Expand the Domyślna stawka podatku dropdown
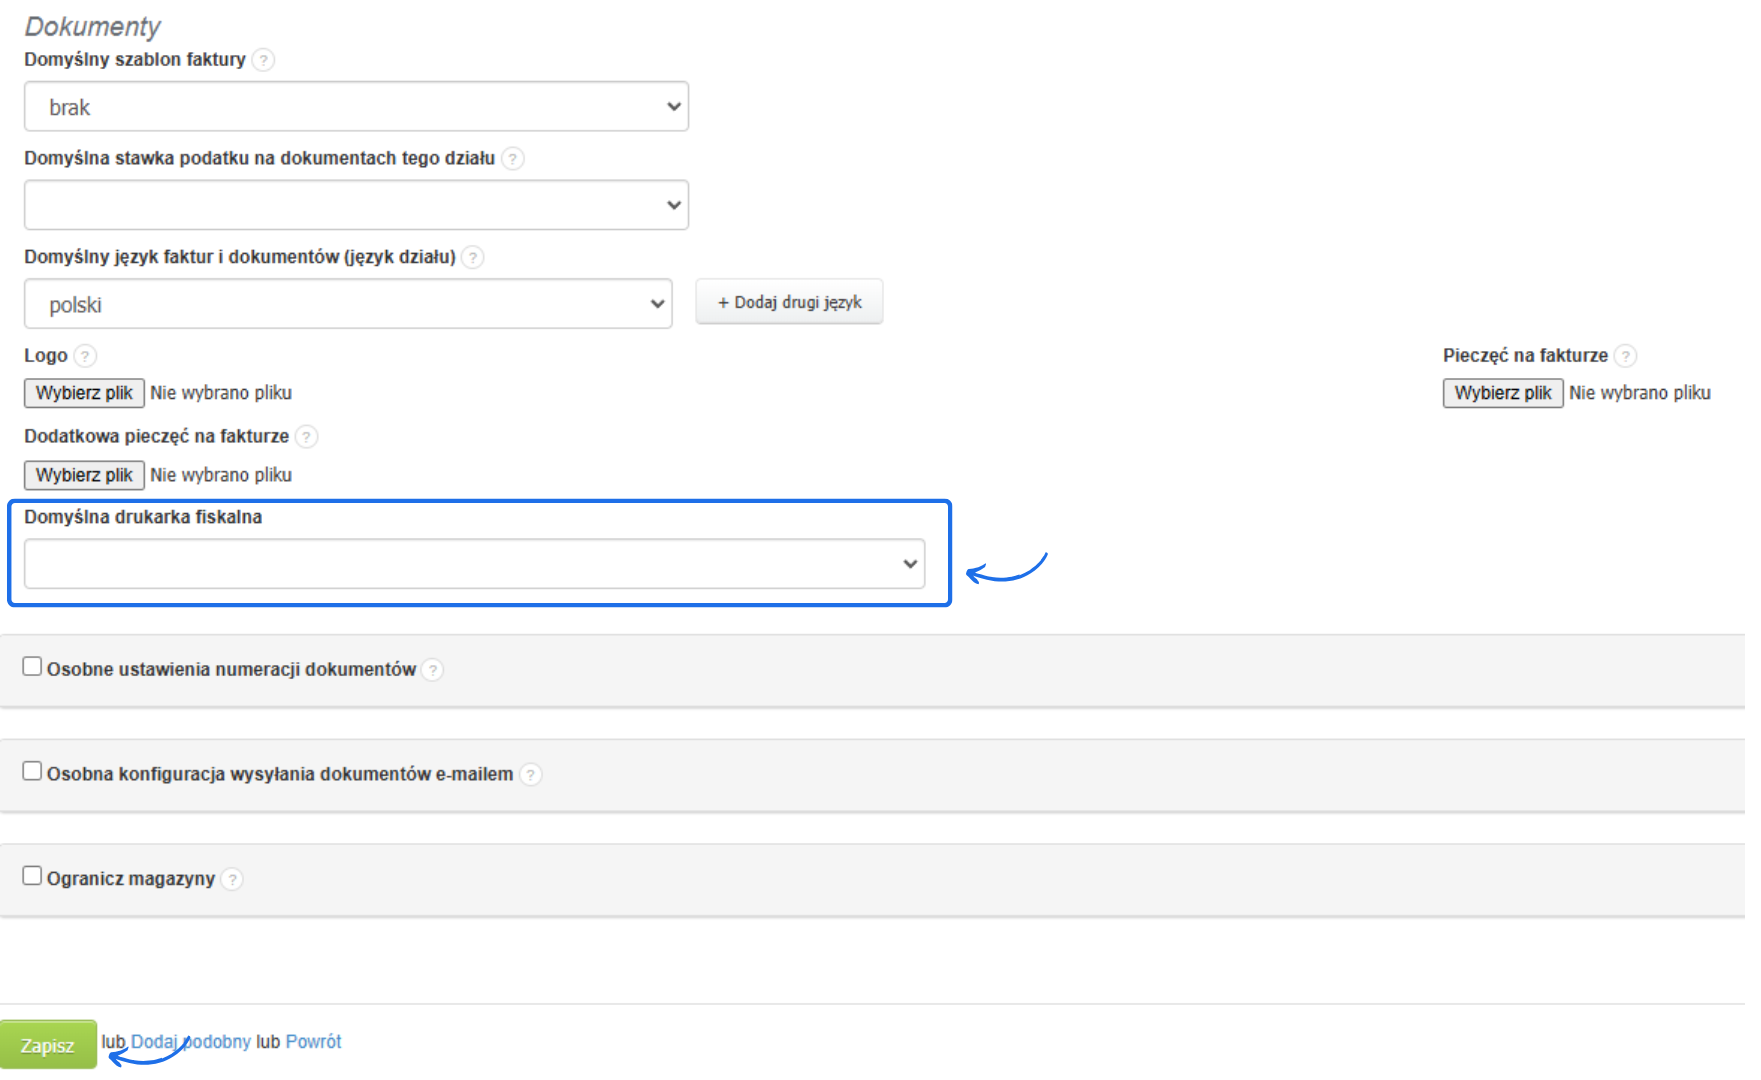The image size is (1761, 1080). [356, 205]
